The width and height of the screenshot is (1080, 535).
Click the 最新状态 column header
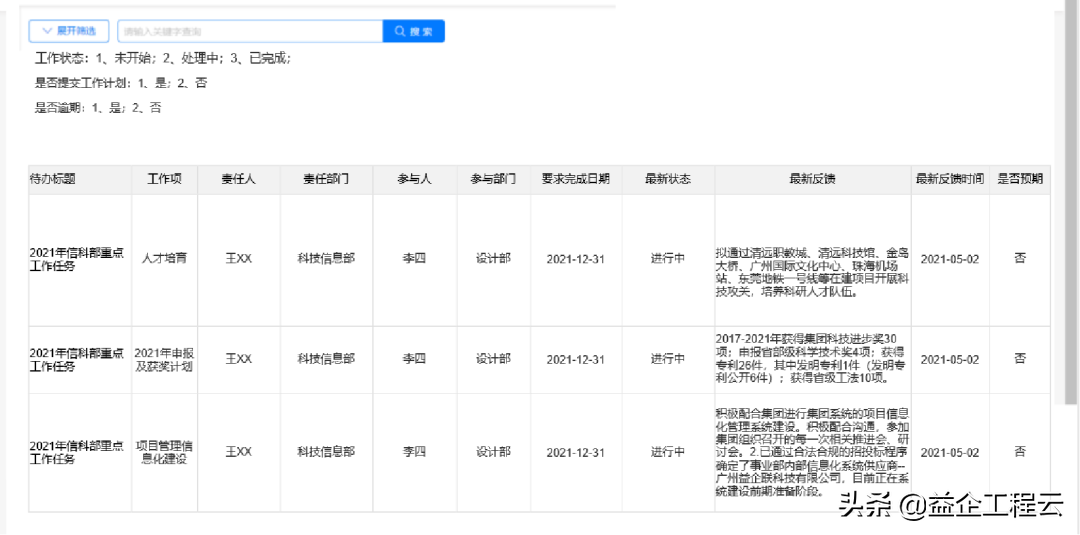click(x=668, y=179)
